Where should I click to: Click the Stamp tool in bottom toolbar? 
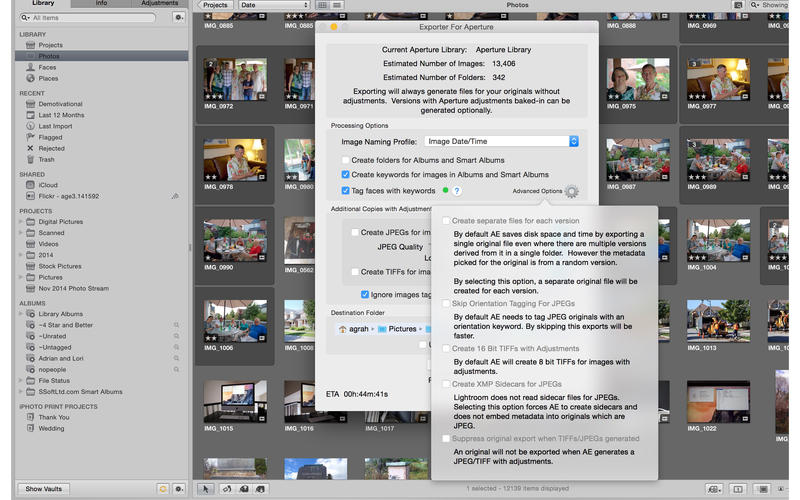260,489
